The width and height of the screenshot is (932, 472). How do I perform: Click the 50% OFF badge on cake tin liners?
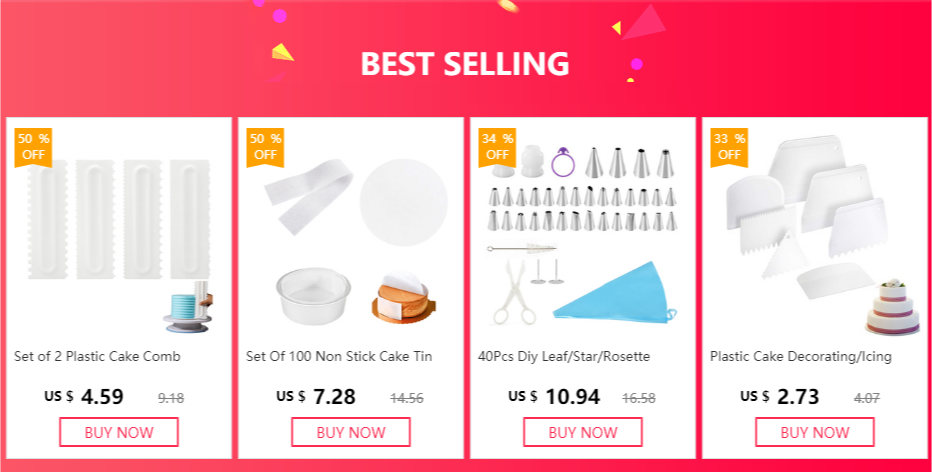click(265, 147)
